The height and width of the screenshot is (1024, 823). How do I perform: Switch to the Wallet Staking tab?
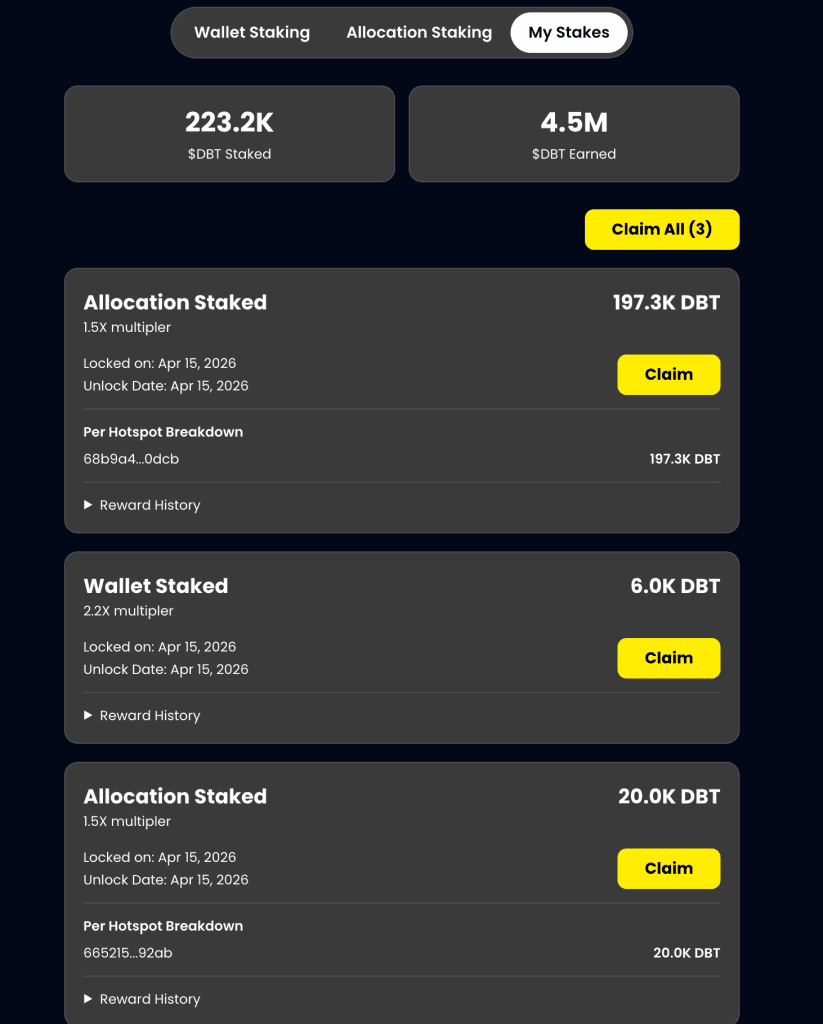(x=252, y=33)
